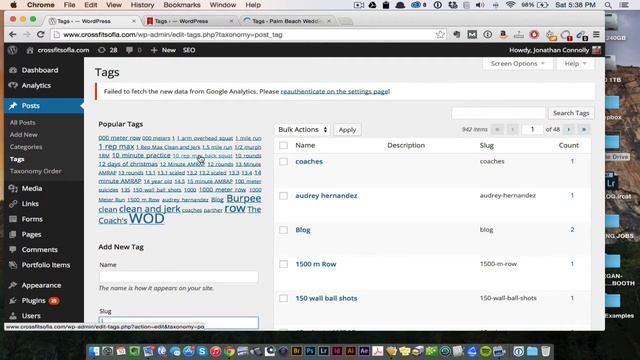The image size is (640, 360).
Task: Click WOD in Popular Tags cloud
Action: click(147, 219)
